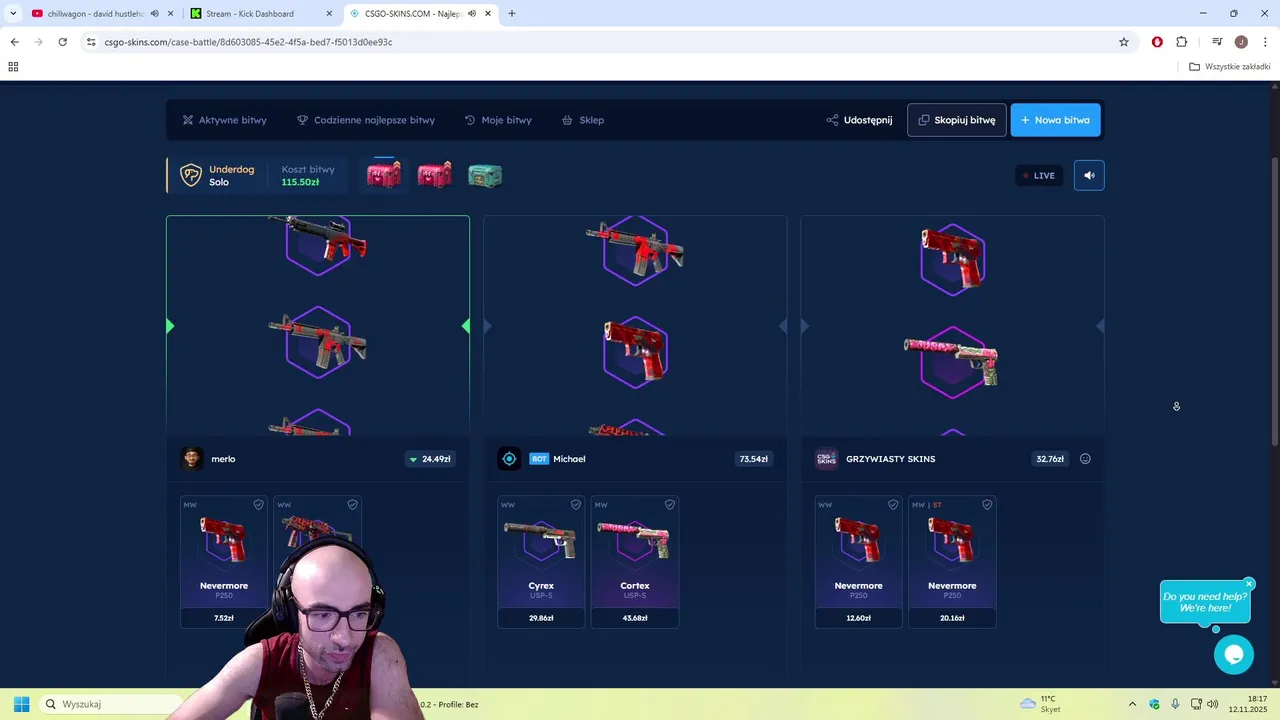1280x720 pixels.
Task: Select the first pink case icon
Action: [384, 174]
